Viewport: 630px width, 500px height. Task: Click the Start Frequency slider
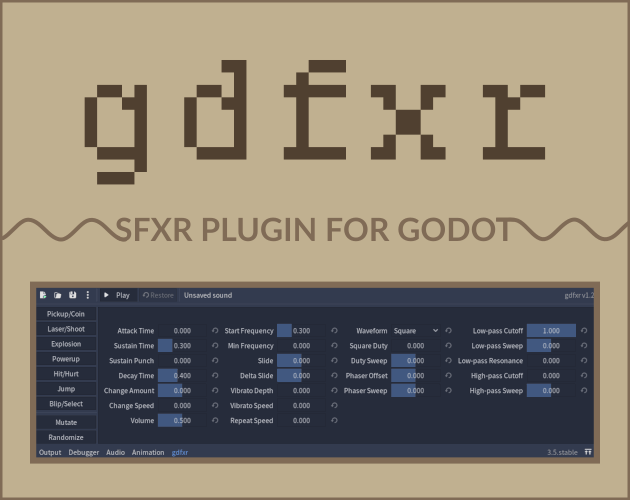pos(301,331)
